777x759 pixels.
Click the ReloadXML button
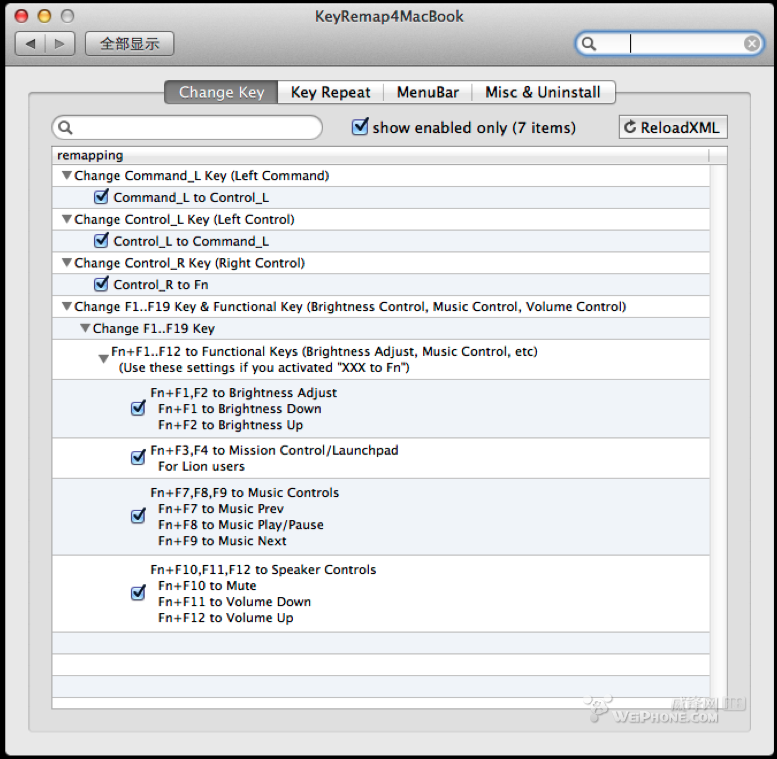point(673,127)
